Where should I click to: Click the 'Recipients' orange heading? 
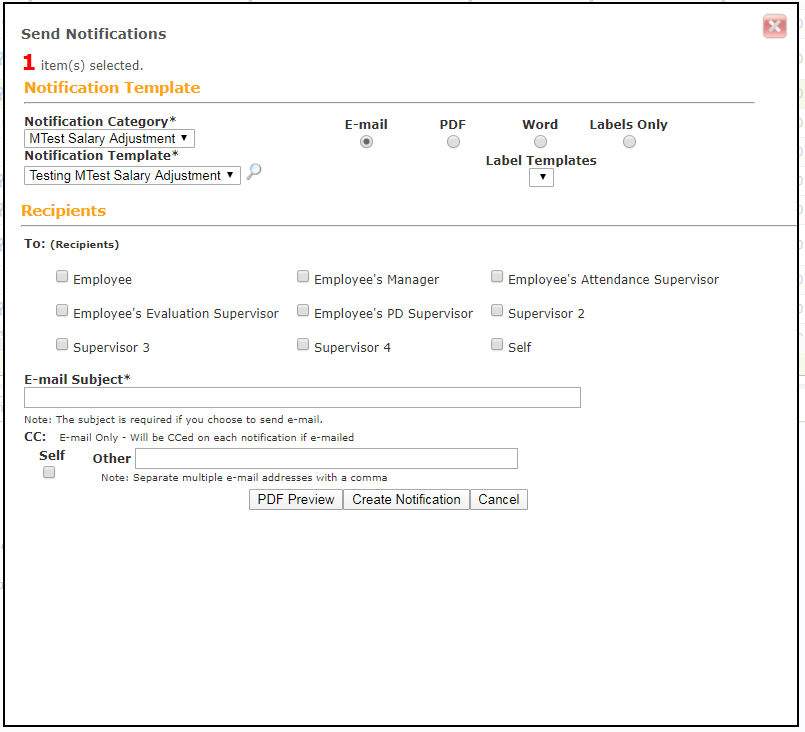coord(64,211)
